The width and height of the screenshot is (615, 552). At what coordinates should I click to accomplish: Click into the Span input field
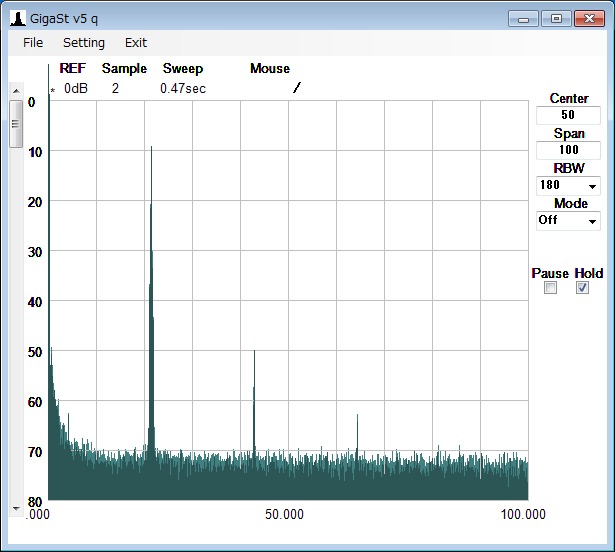coord(569,150)
